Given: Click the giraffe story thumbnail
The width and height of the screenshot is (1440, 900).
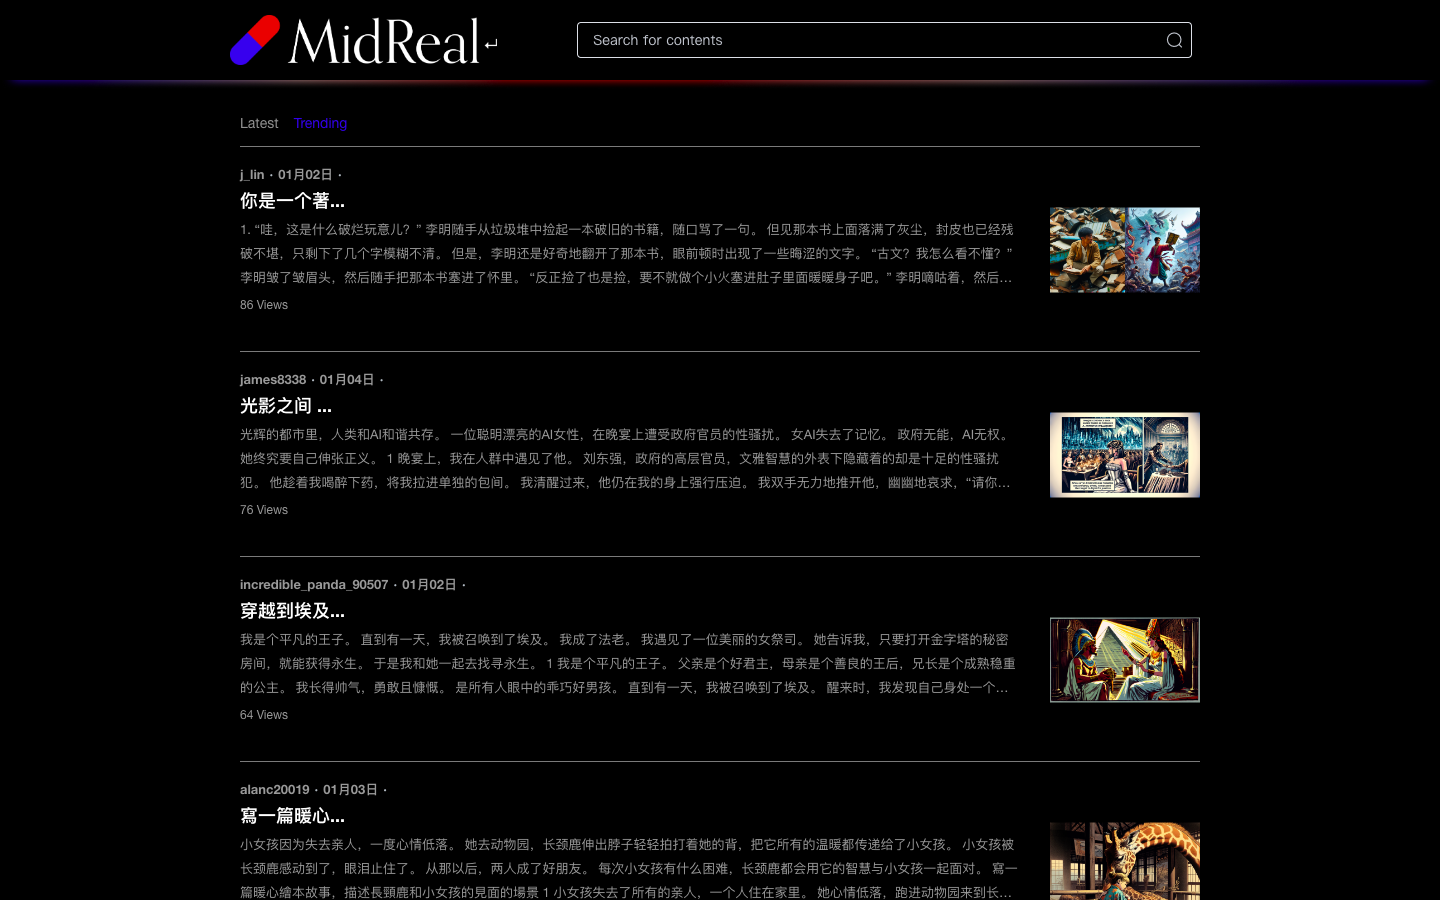Looking at the screenshot, I should coord(1124,861).
